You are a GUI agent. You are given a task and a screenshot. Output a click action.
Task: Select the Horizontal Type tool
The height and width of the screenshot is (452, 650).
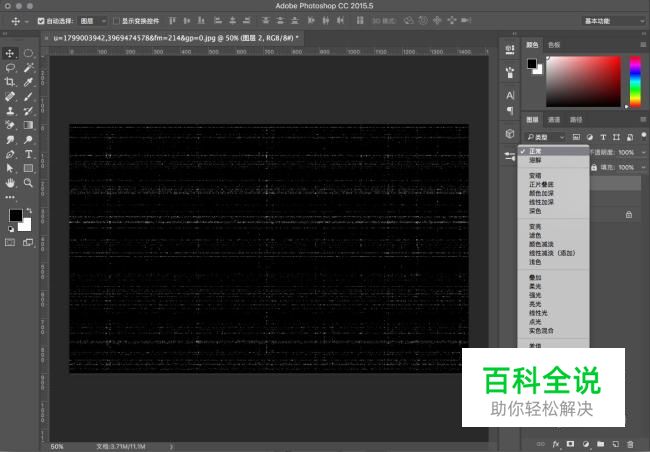click(28, 154)
